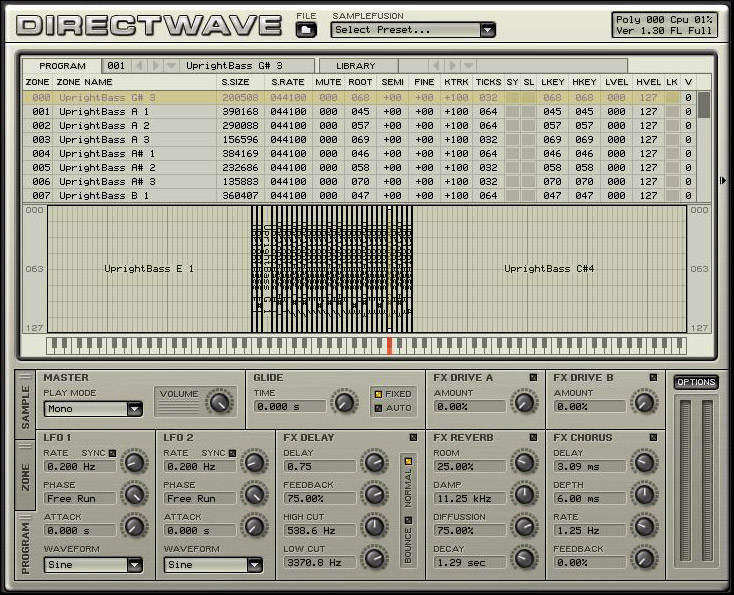
Task: Toggle LFO 2 SYNC checkbox
Action: click(232, 453)
